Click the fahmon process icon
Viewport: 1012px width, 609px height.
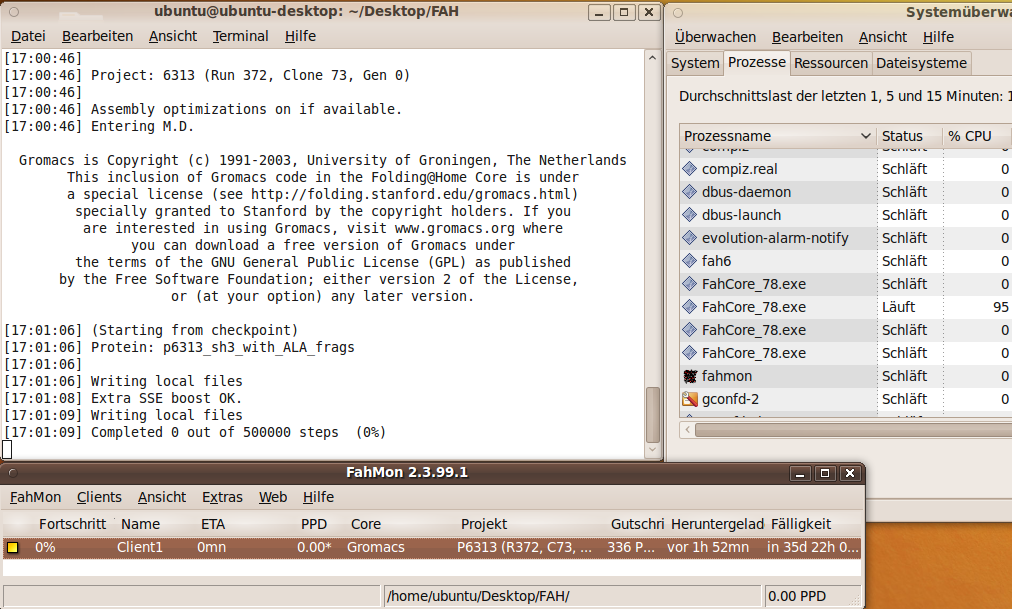tap(689, 376)
